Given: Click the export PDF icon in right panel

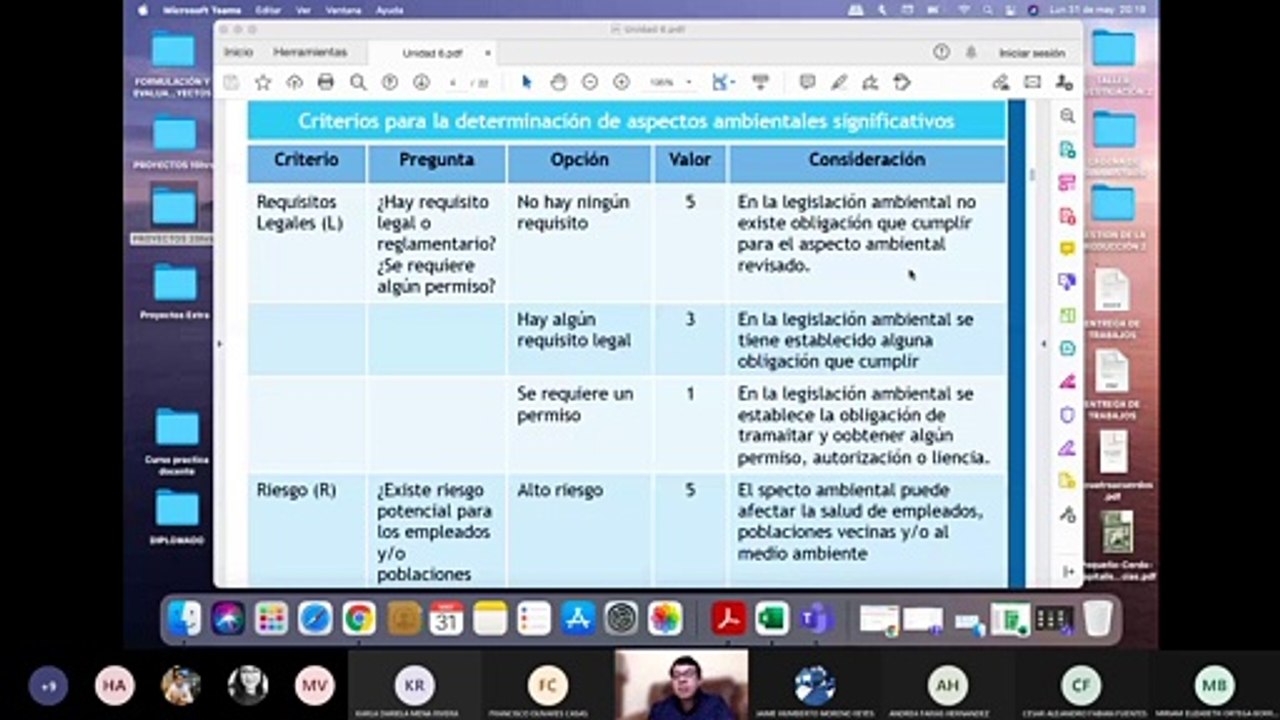Looking at the screenshot, I should [x=1067, y=149].
